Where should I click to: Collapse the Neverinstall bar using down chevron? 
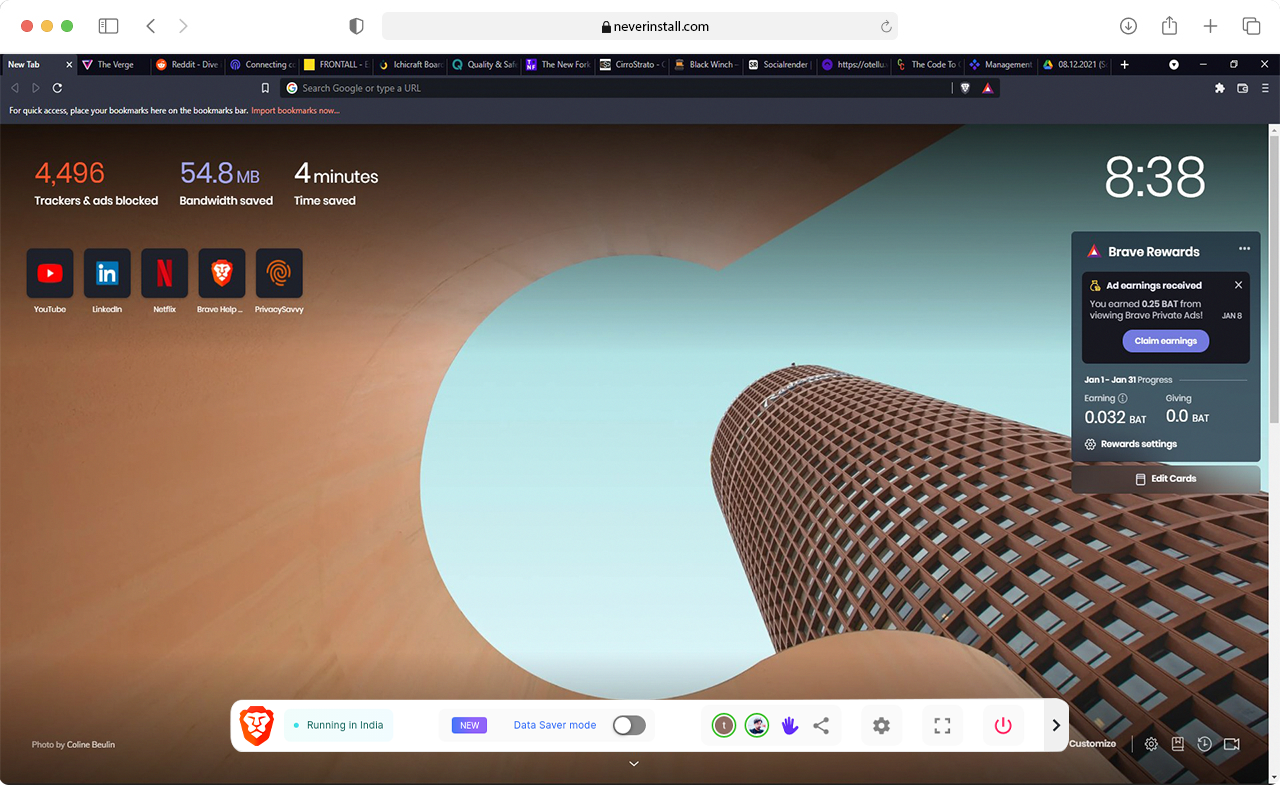click(x=634, y=764)
